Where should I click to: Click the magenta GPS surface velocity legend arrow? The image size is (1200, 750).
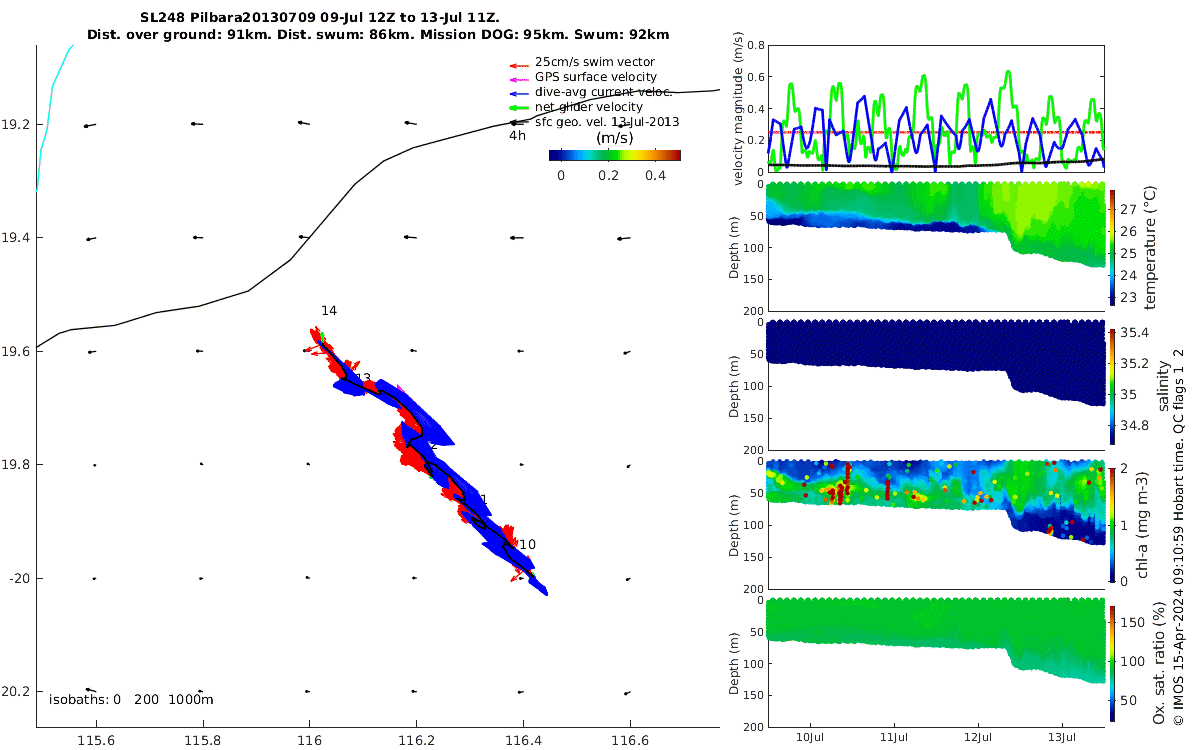[519, 78]
